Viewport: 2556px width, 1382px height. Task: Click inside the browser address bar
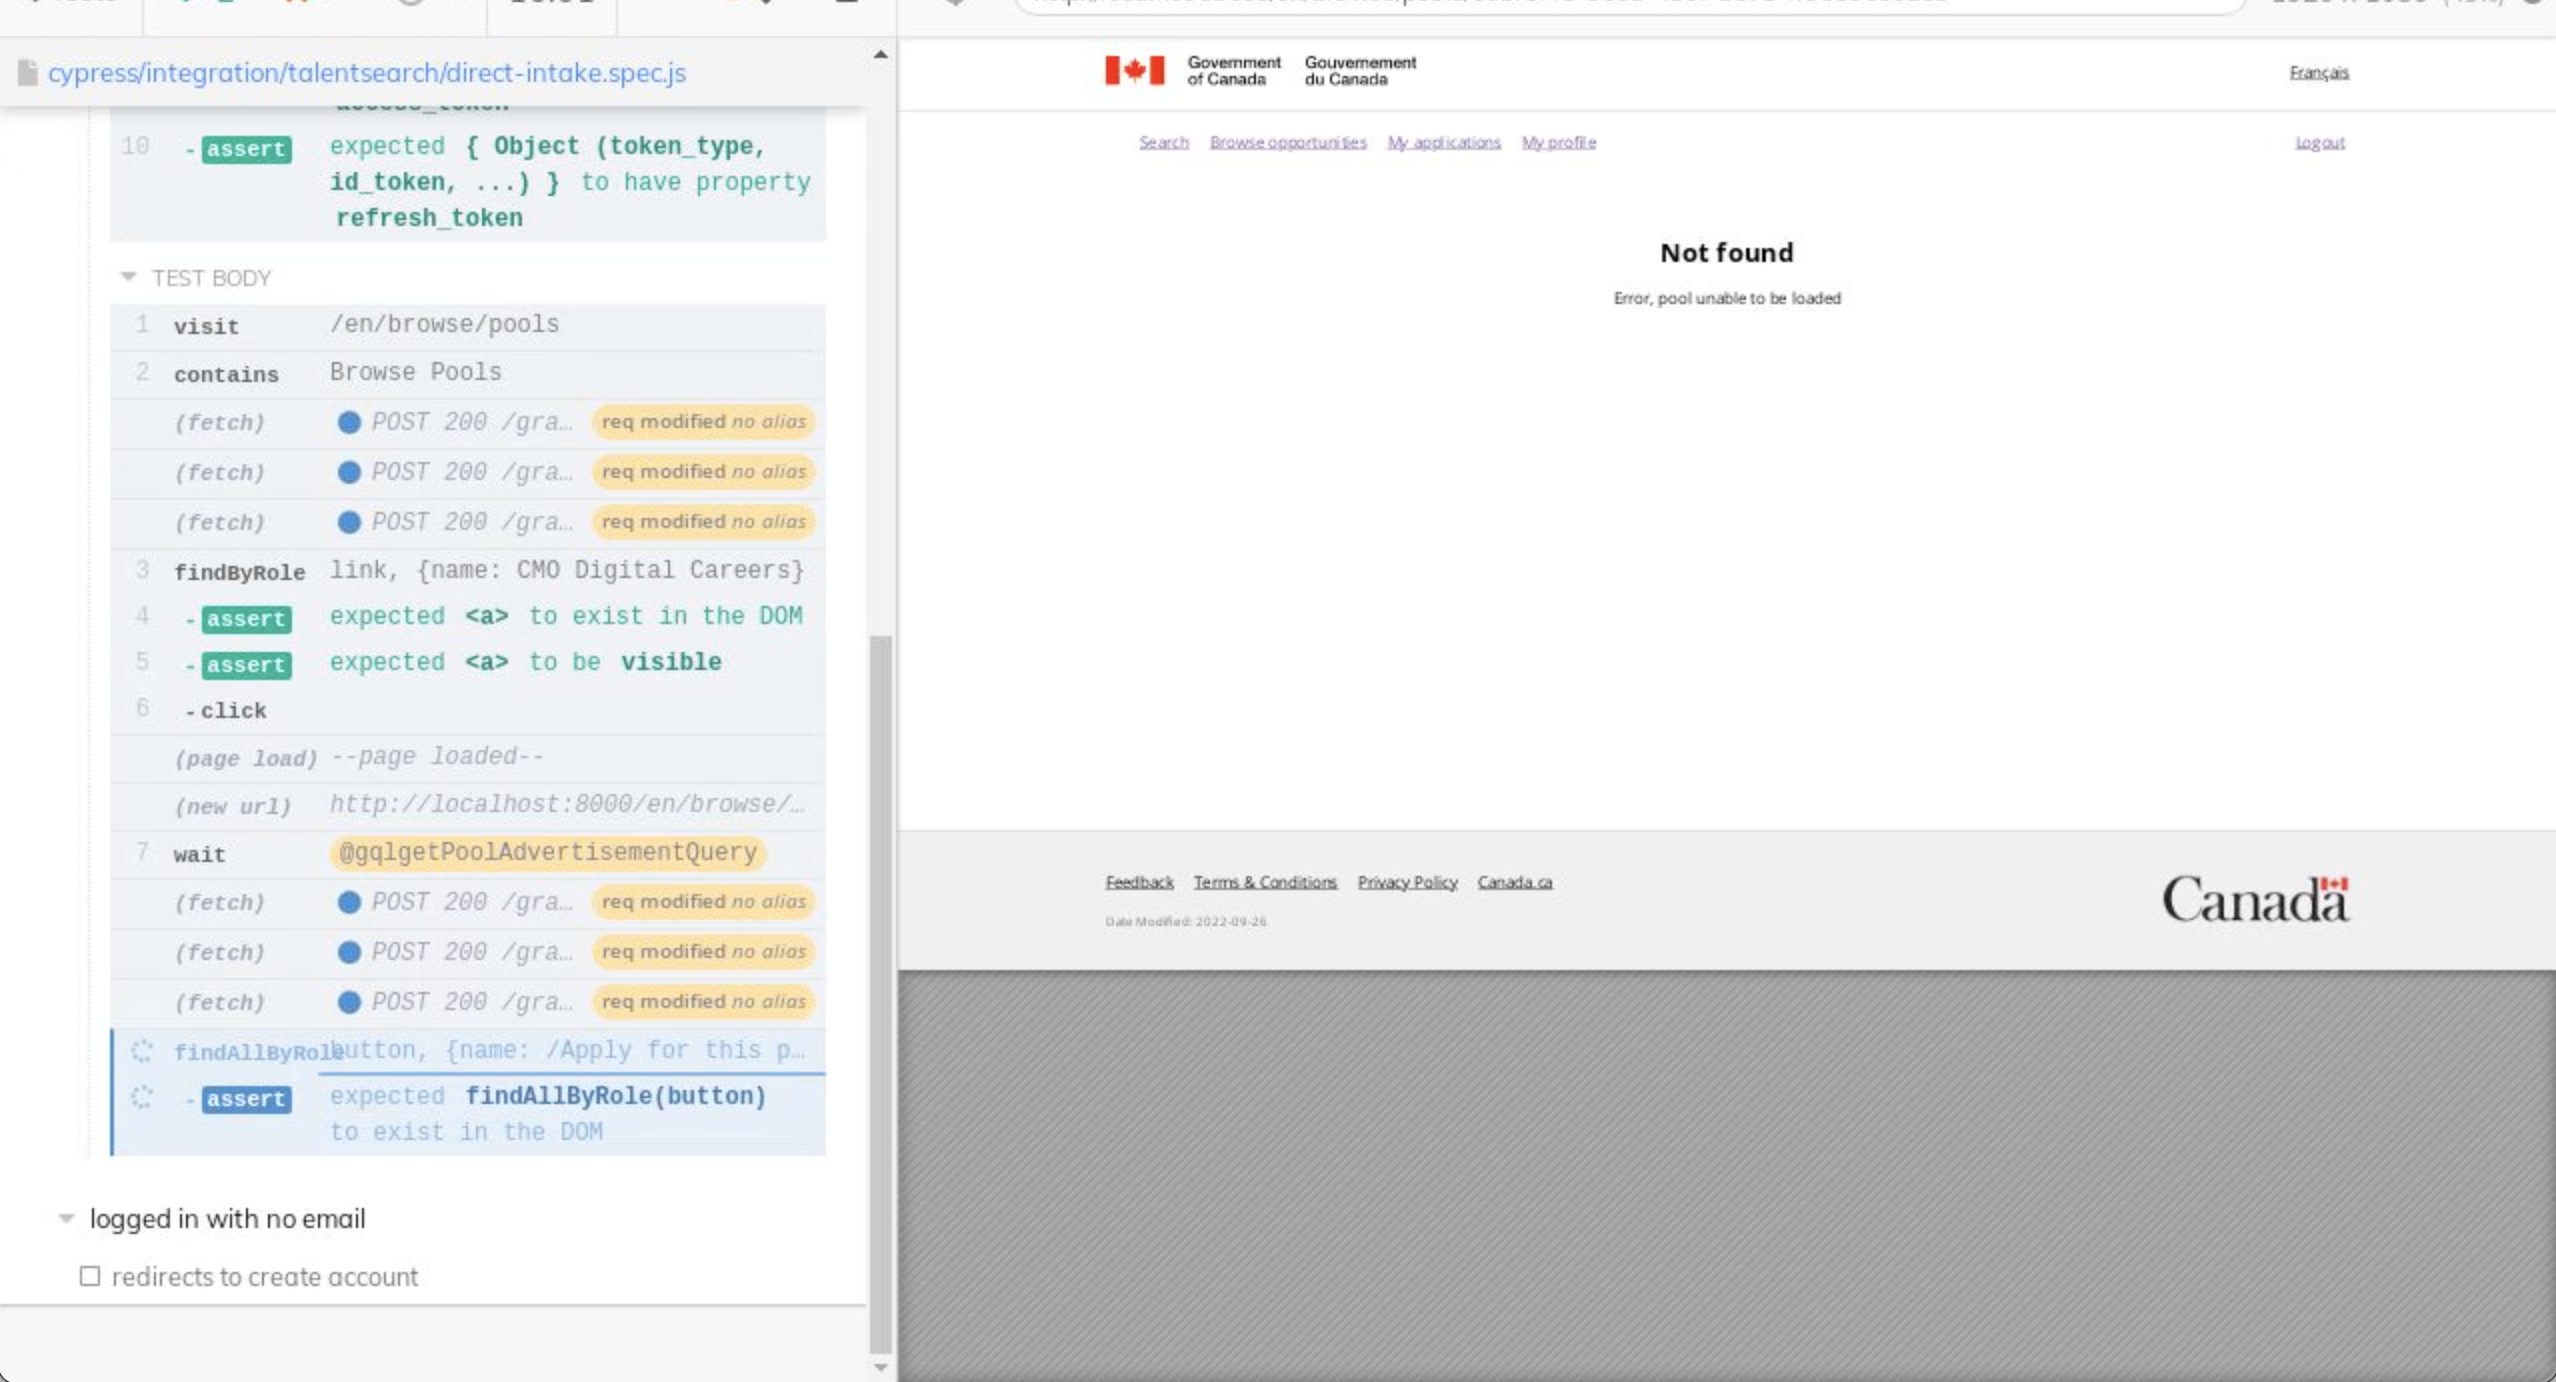click(x=1600, y=4)
